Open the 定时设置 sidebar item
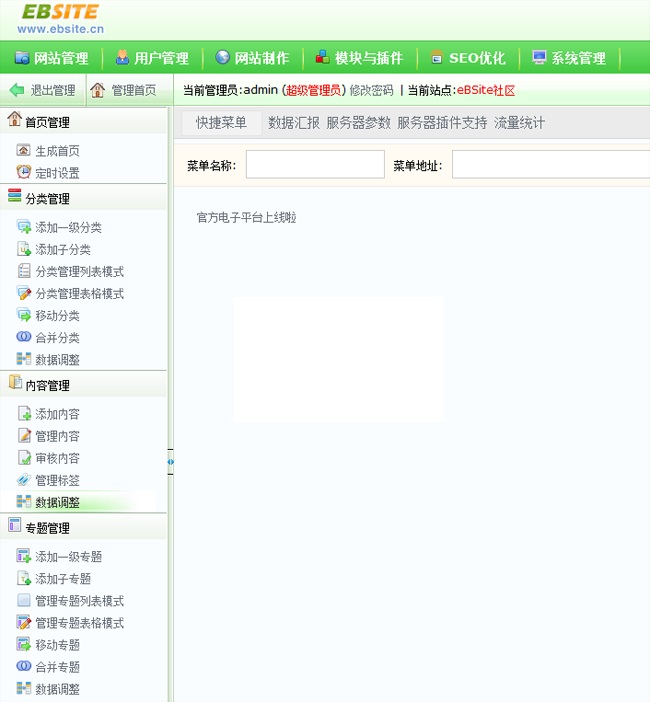Screen dimensions: 650x702 click(x=57, y=173)
